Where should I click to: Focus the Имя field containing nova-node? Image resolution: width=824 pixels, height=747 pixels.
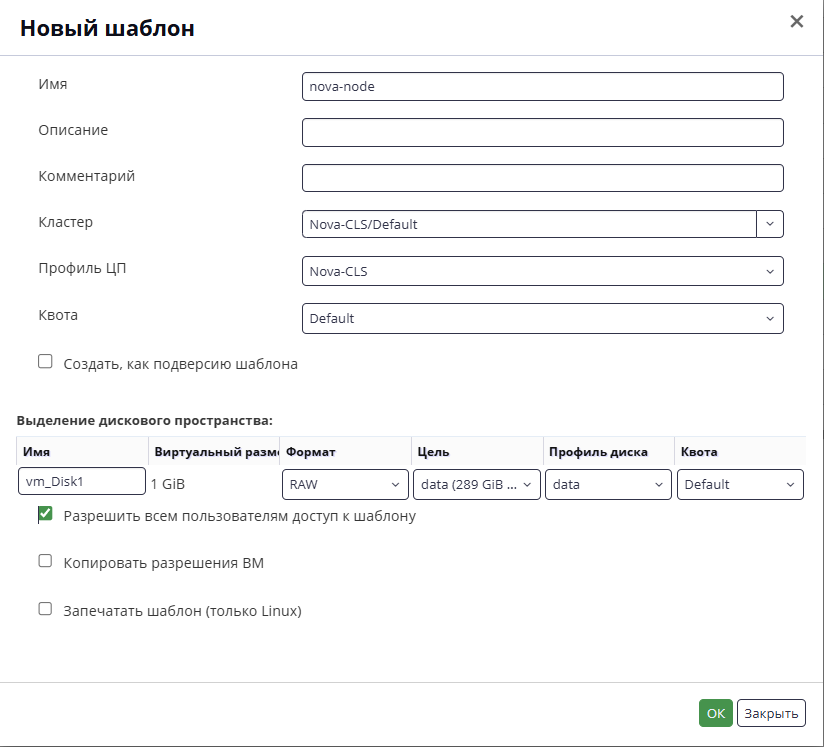tap(542, 87)
